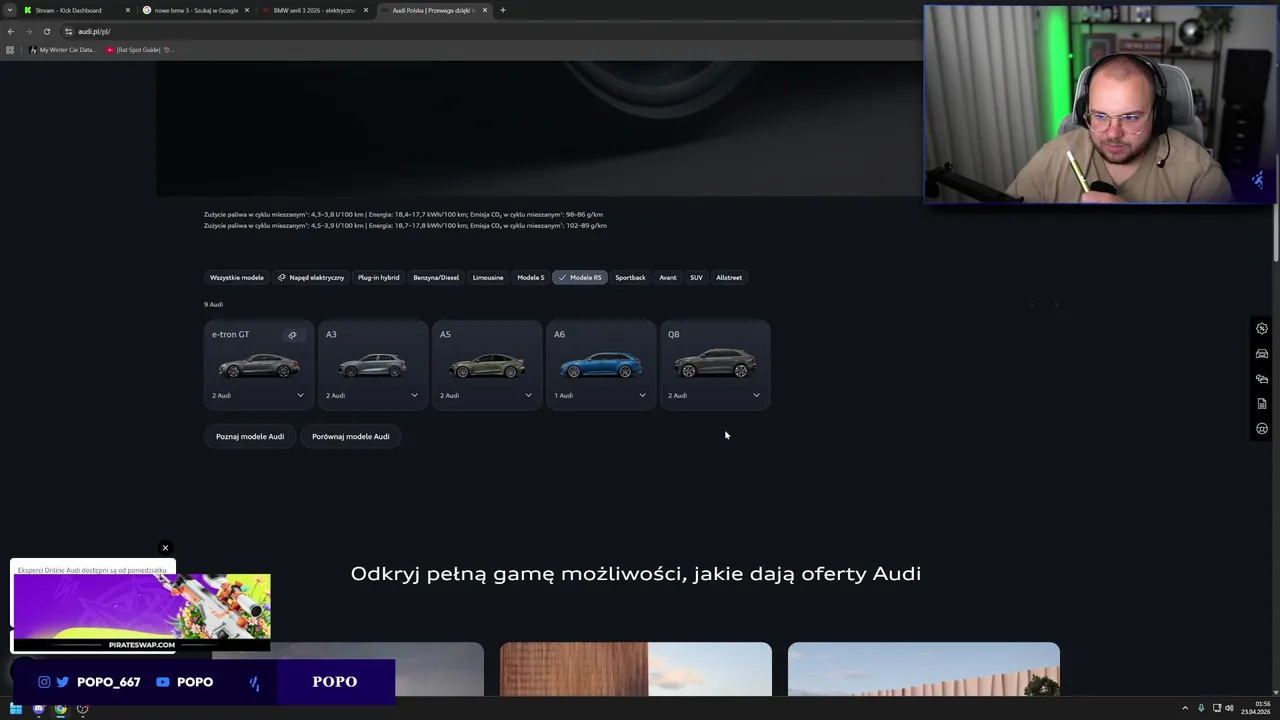
Task: Open the My Winter Car Data bookmark
Action: pos(62,50)
